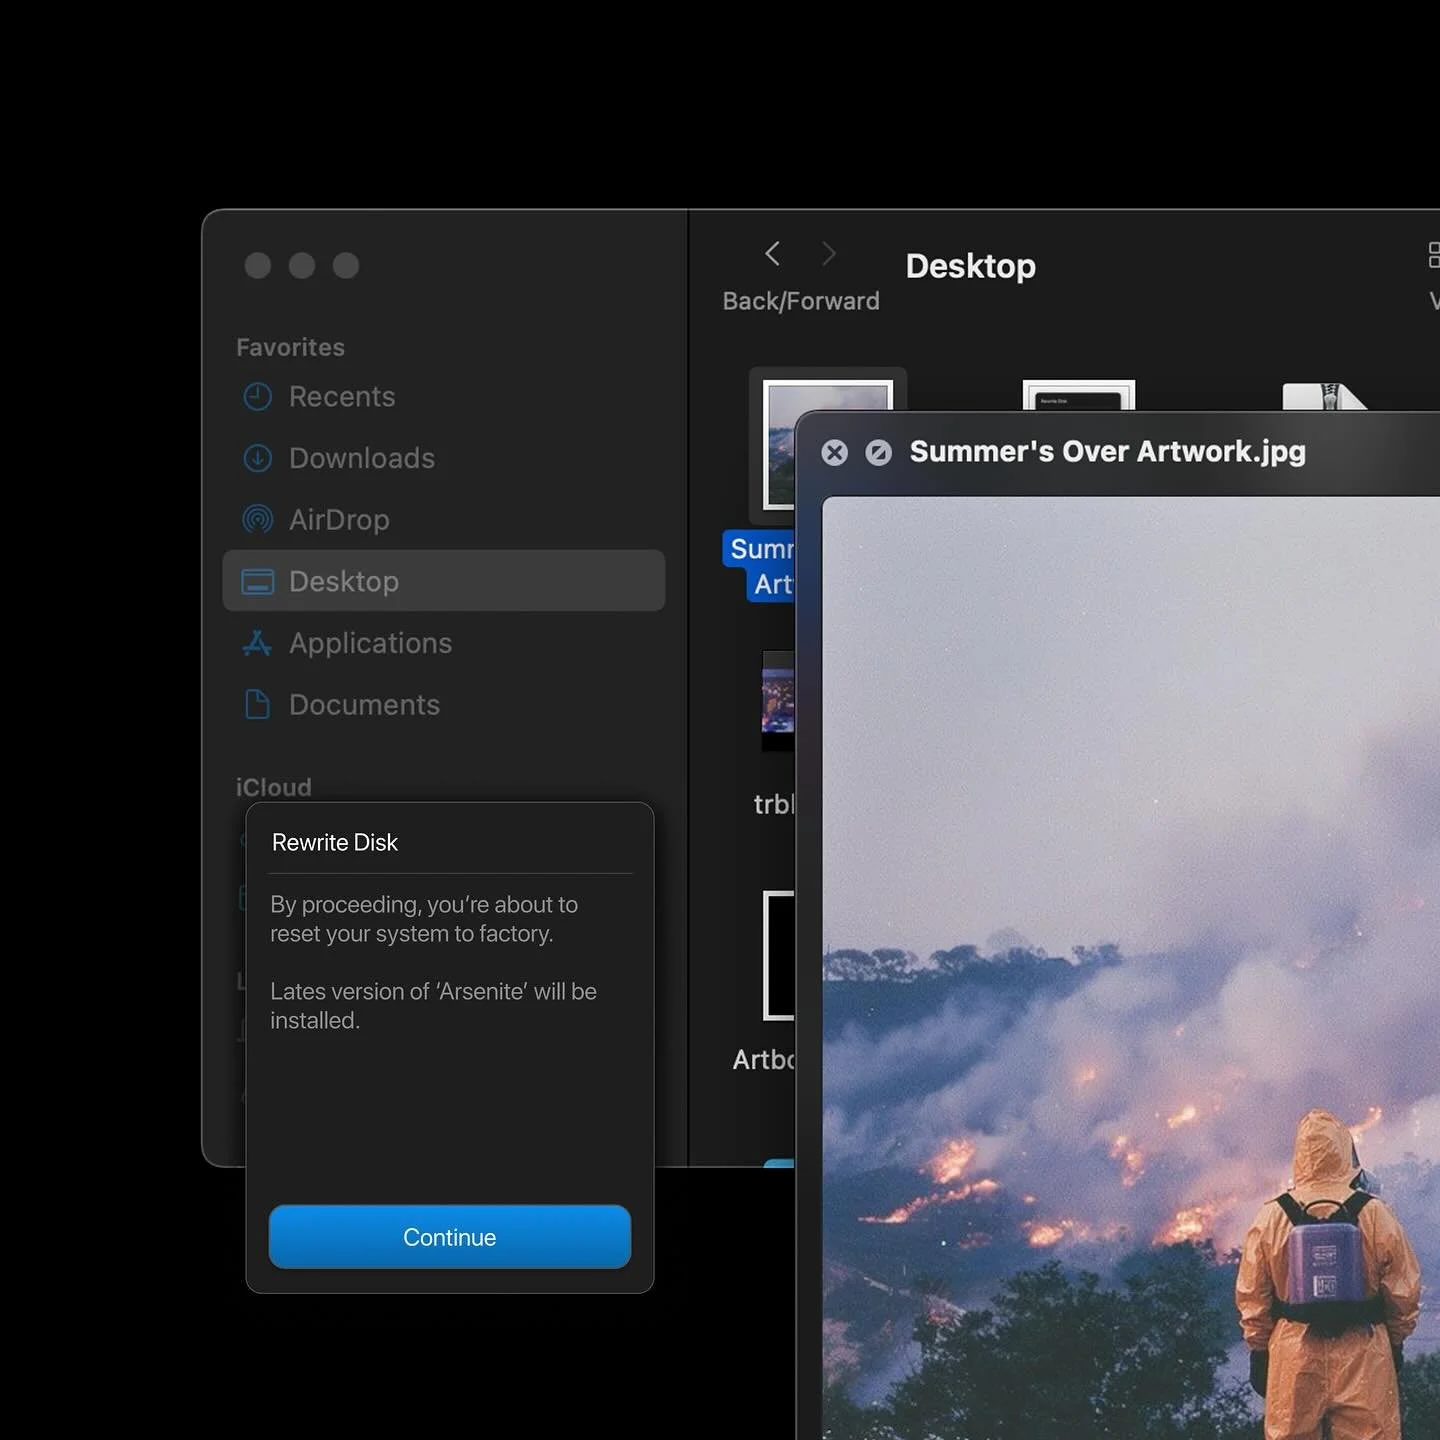Select the Desktop sidebar item

443,581
